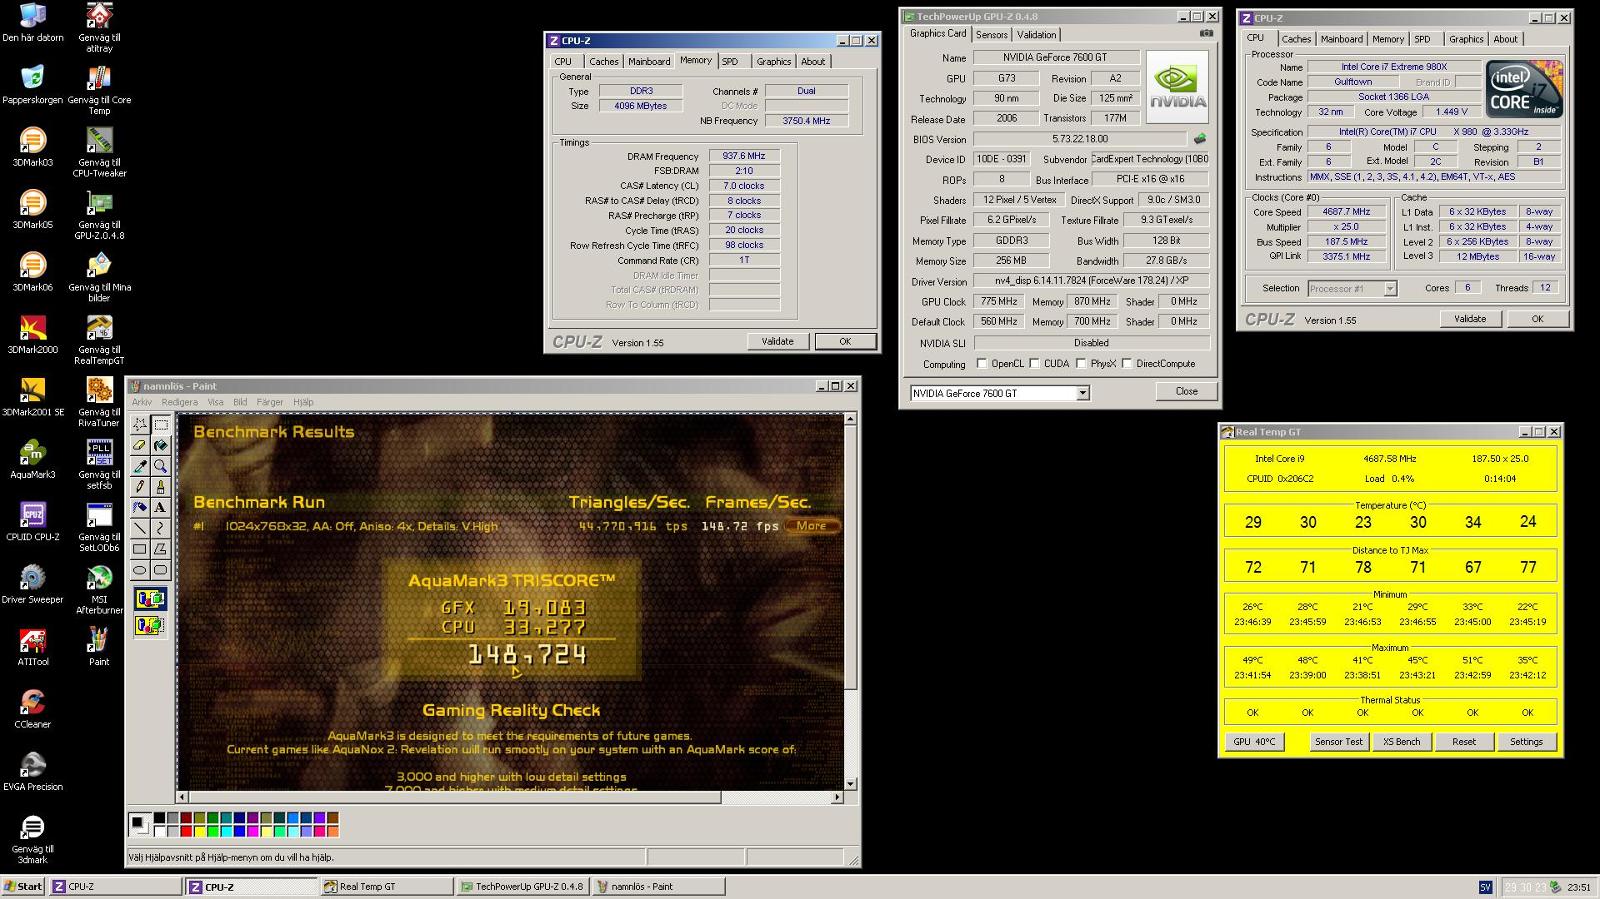This screenshot has width=1600, height=899.
Task: Pick the Polygon shape tool
Action: point(160,549)
